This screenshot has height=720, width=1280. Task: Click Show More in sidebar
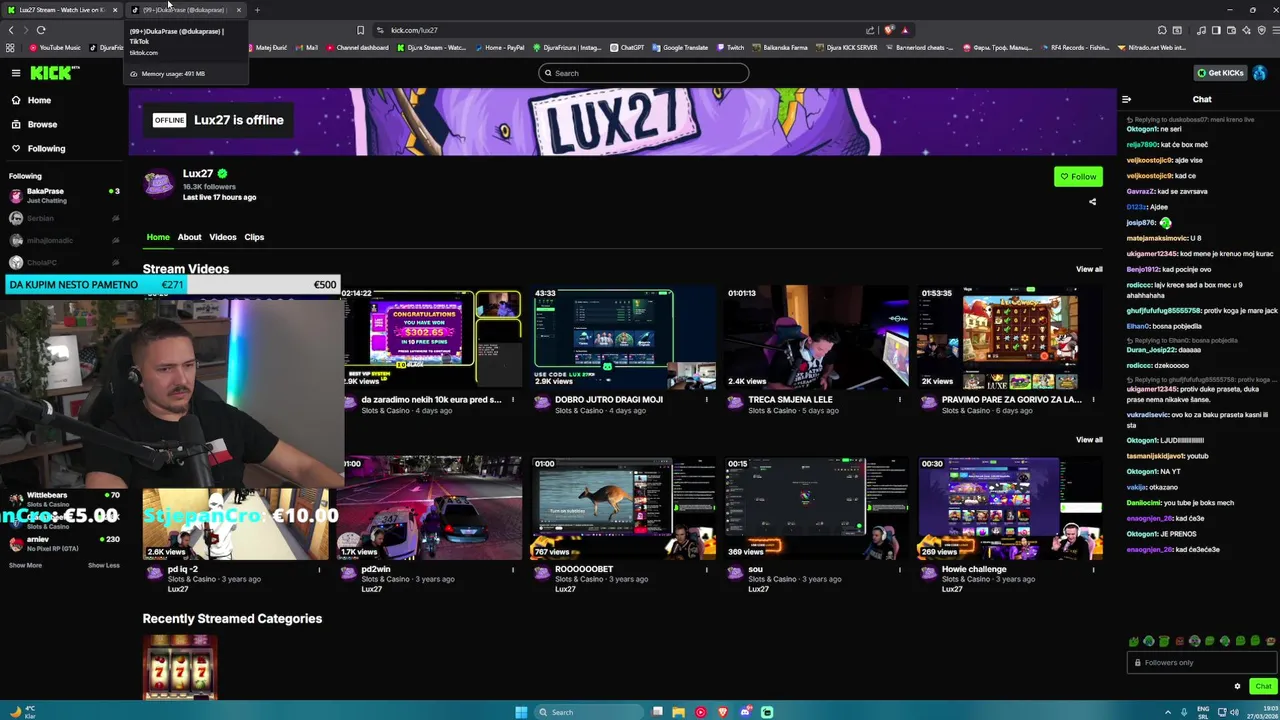pos(26,565)
